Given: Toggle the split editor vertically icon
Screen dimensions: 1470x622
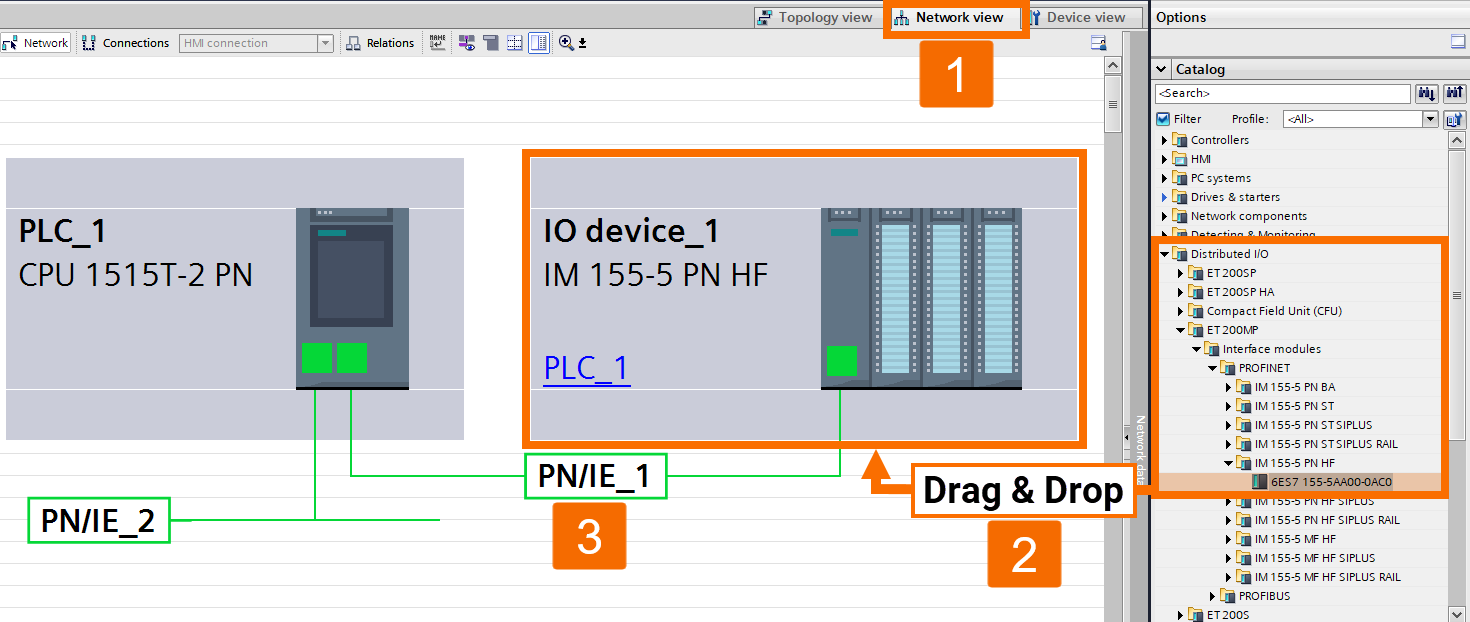Looking at the screenshot, I should tap(538, 43).
